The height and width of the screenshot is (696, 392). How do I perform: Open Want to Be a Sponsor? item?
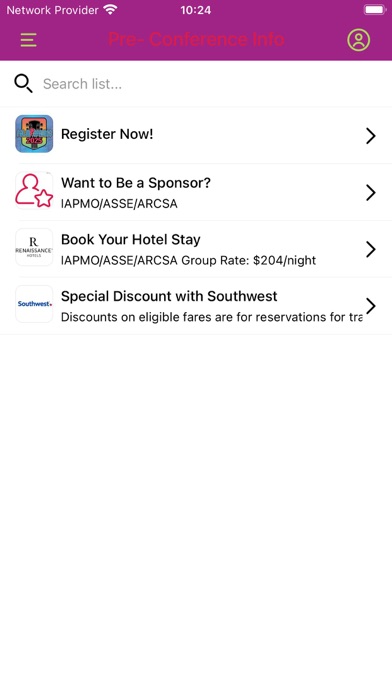coord(196,192)
